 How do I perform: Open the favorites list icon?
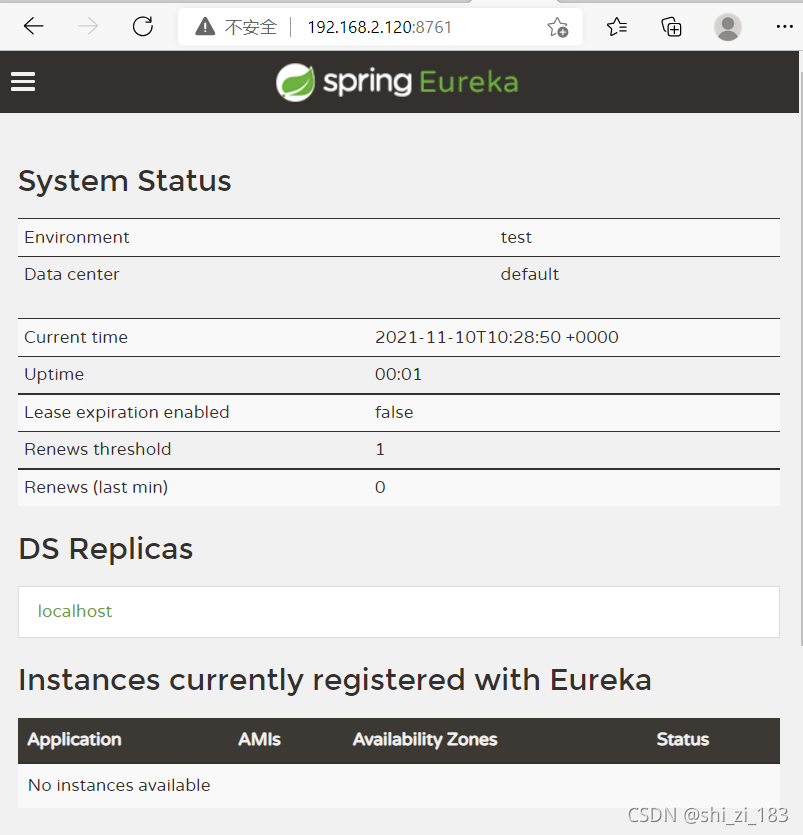pyautogui.click(x=617, y=27)
